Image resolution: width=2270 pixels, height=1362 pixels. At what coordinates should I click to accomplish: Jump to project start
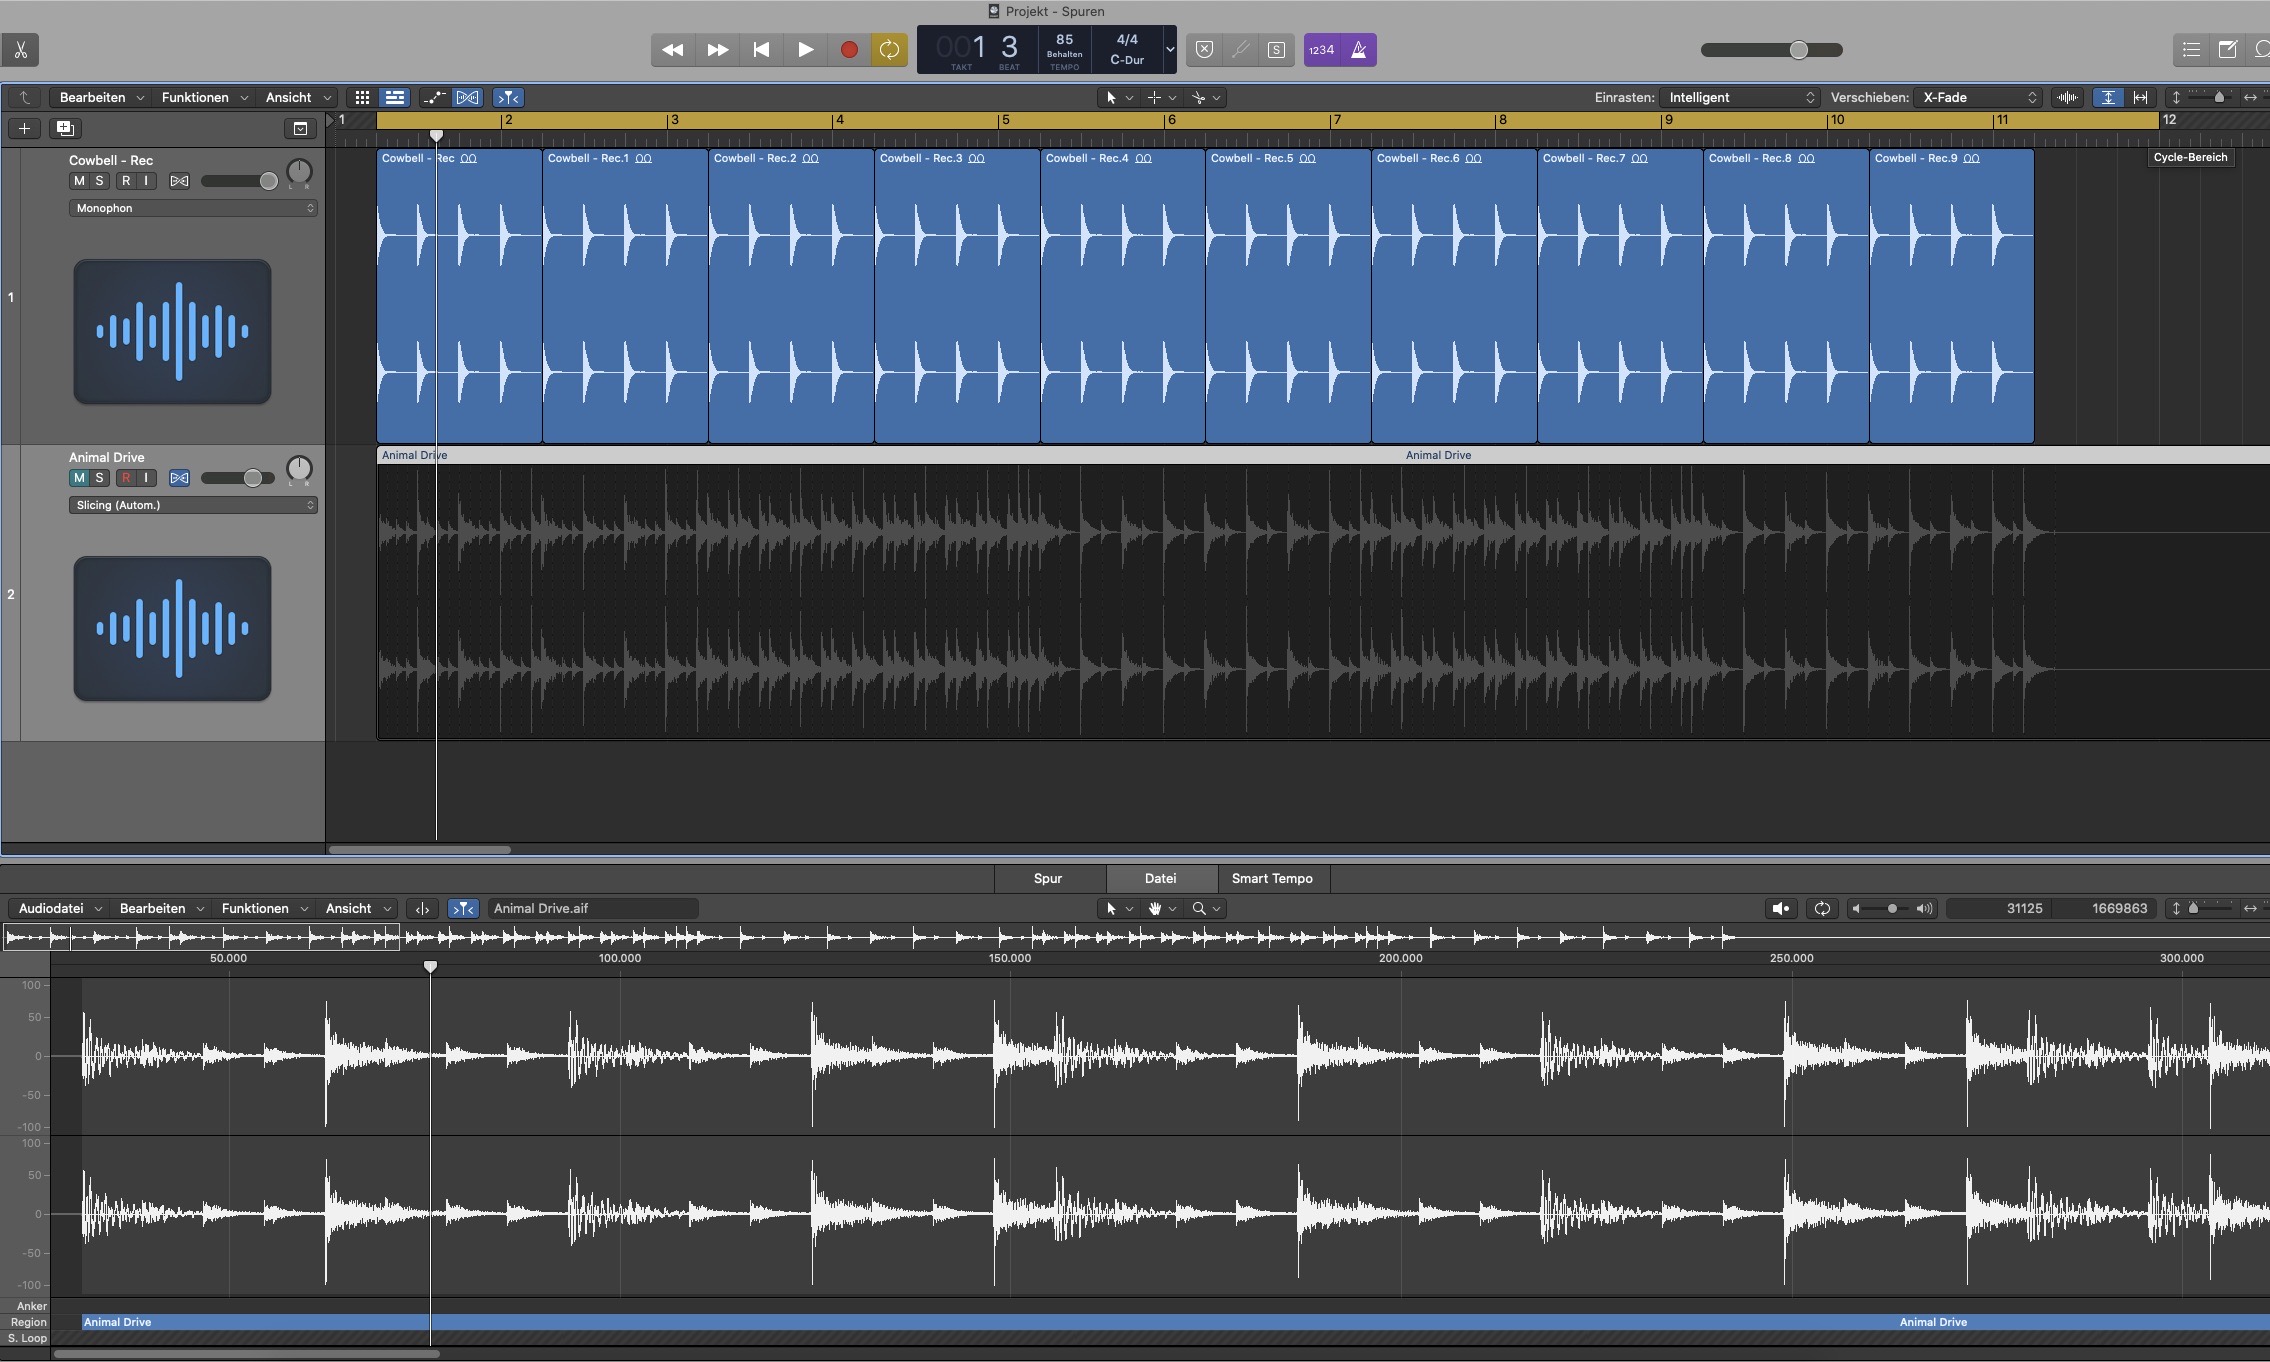761,50
